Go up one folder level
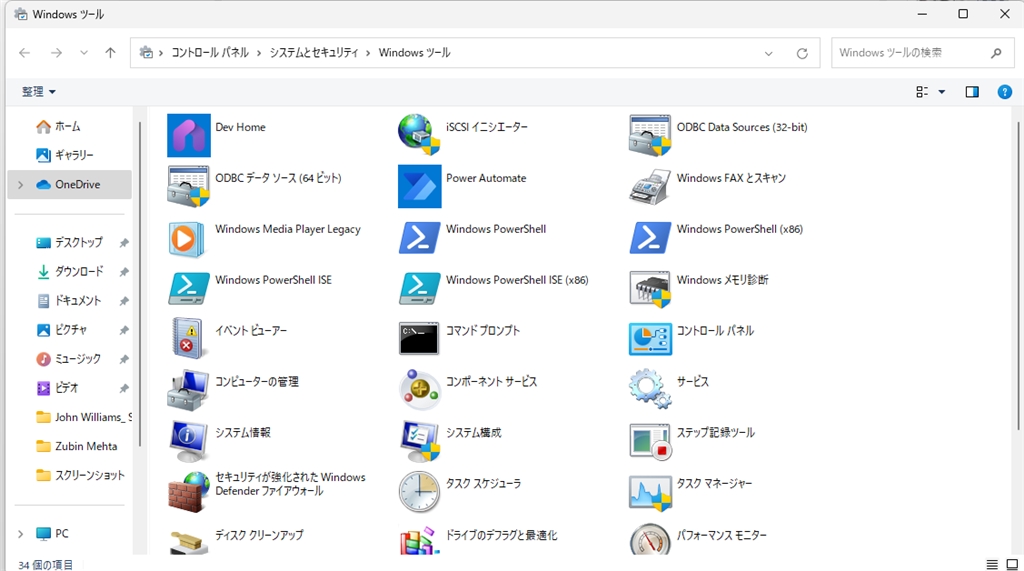This screenshot has width=1024, height=571. click(x=110, y=53)
